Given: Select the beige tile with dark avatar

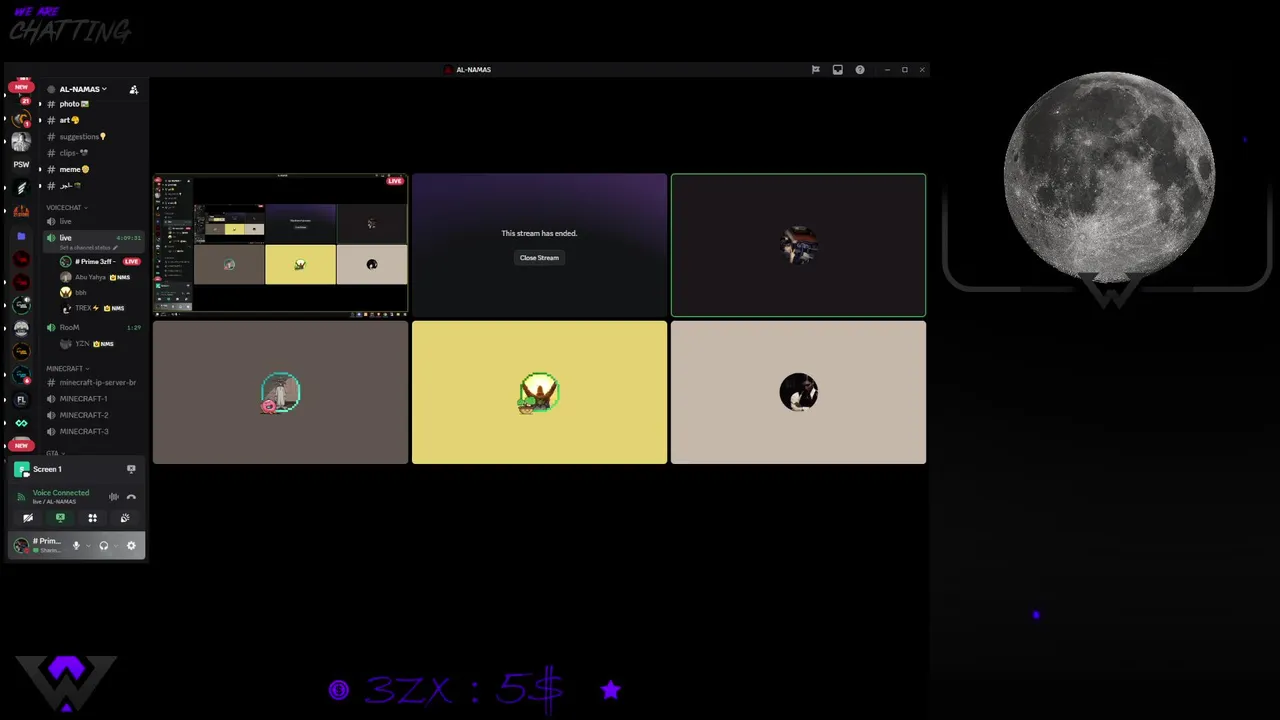Looking at the screenshot, I should [x=798, y=392].
